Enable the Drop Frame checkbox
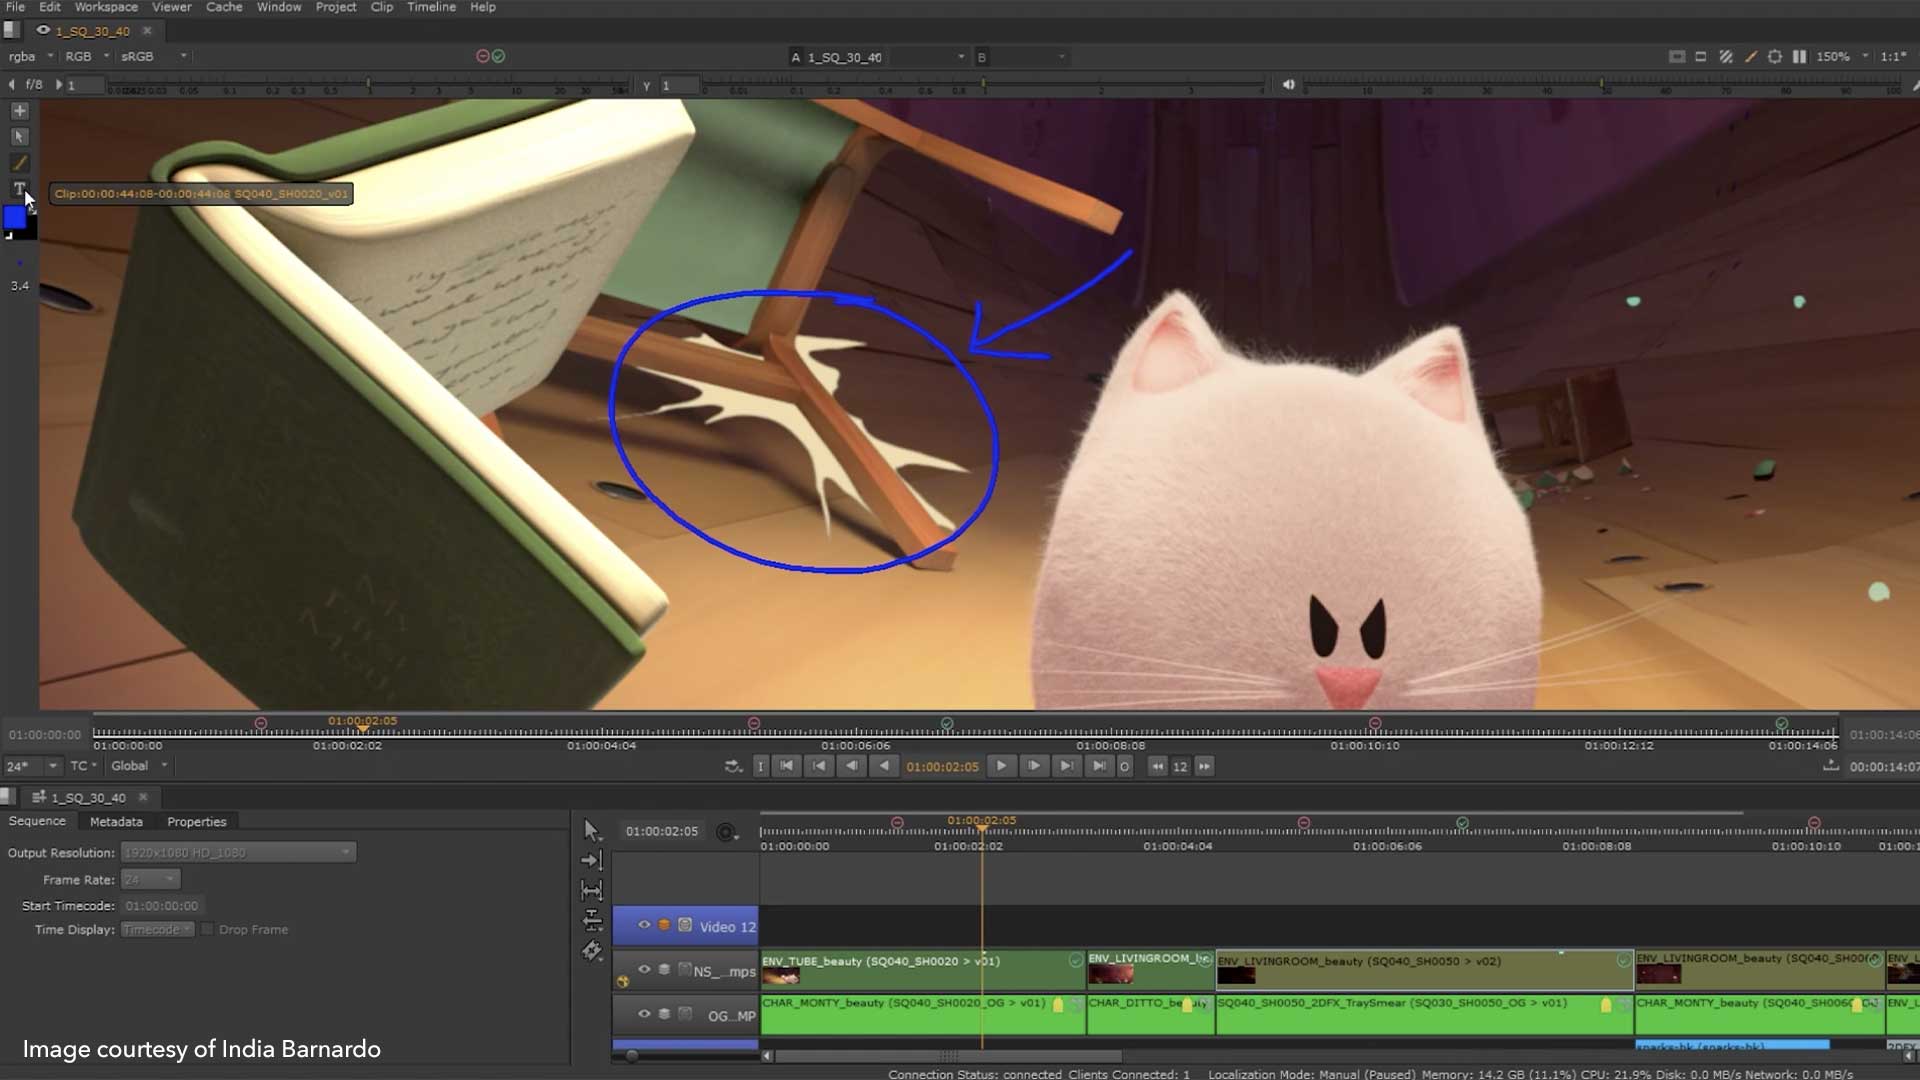 (208, 929)
